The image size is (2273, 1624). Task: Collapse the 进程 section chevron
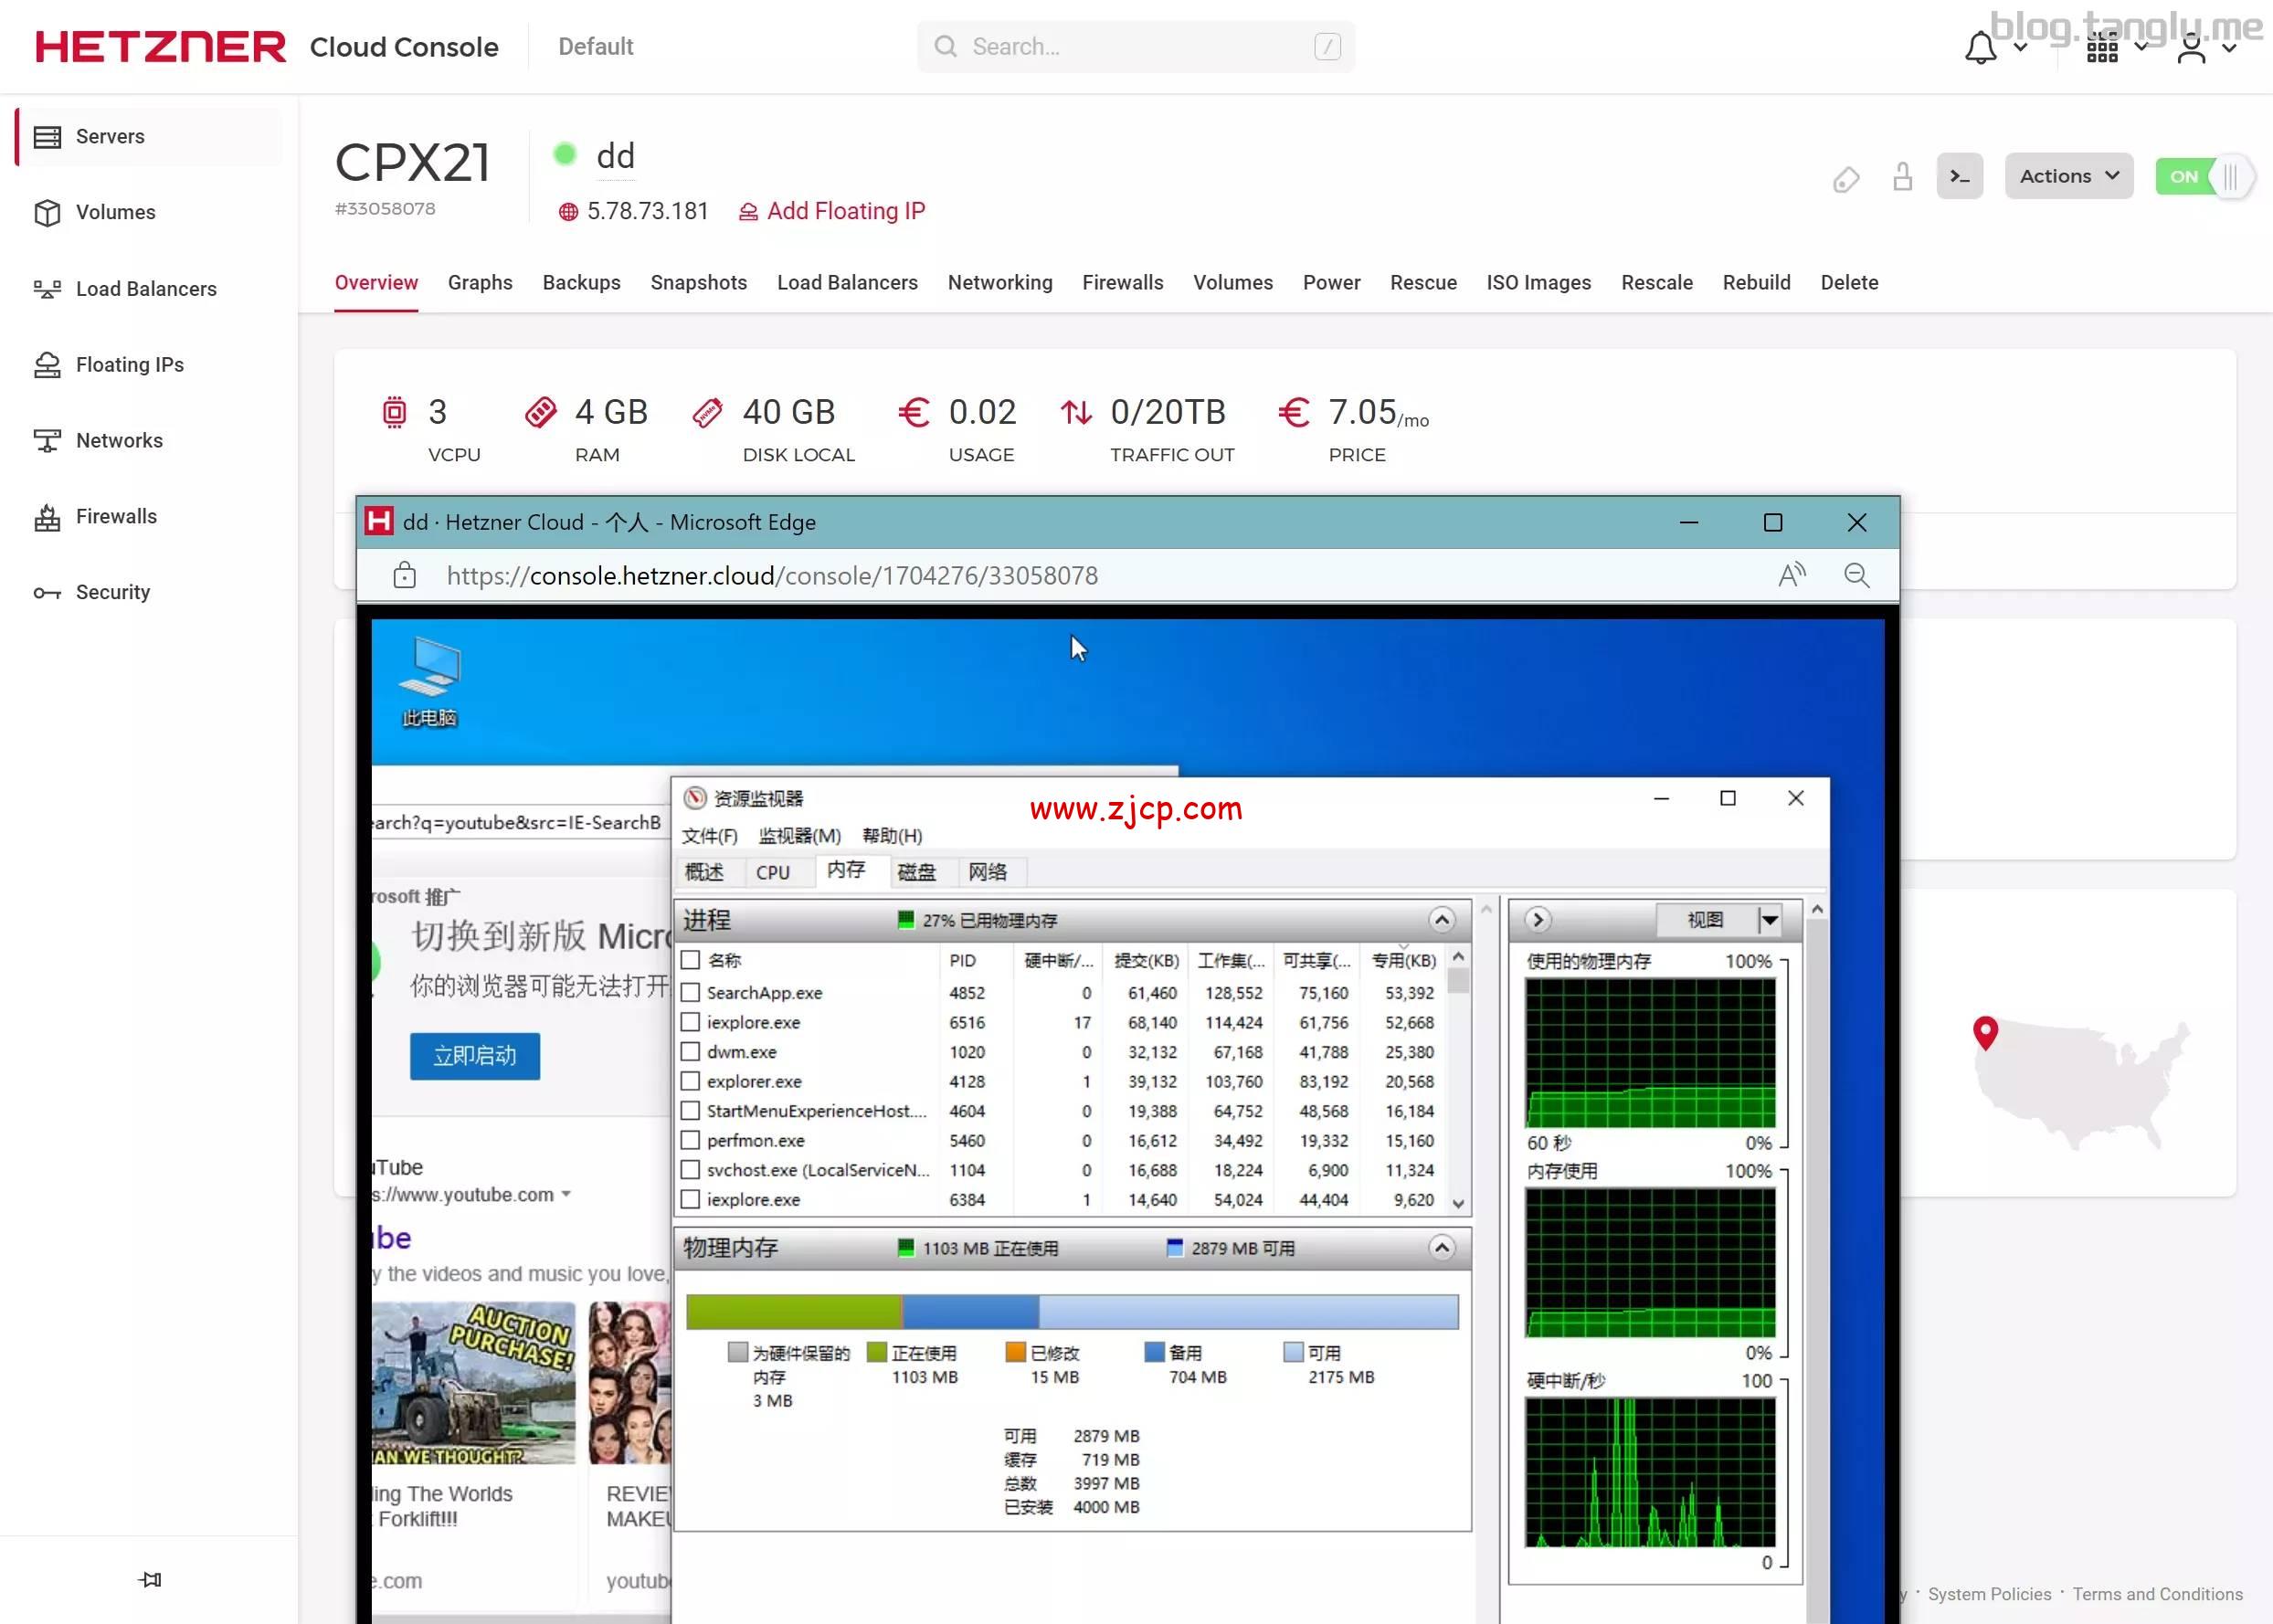click(1441, 919)
